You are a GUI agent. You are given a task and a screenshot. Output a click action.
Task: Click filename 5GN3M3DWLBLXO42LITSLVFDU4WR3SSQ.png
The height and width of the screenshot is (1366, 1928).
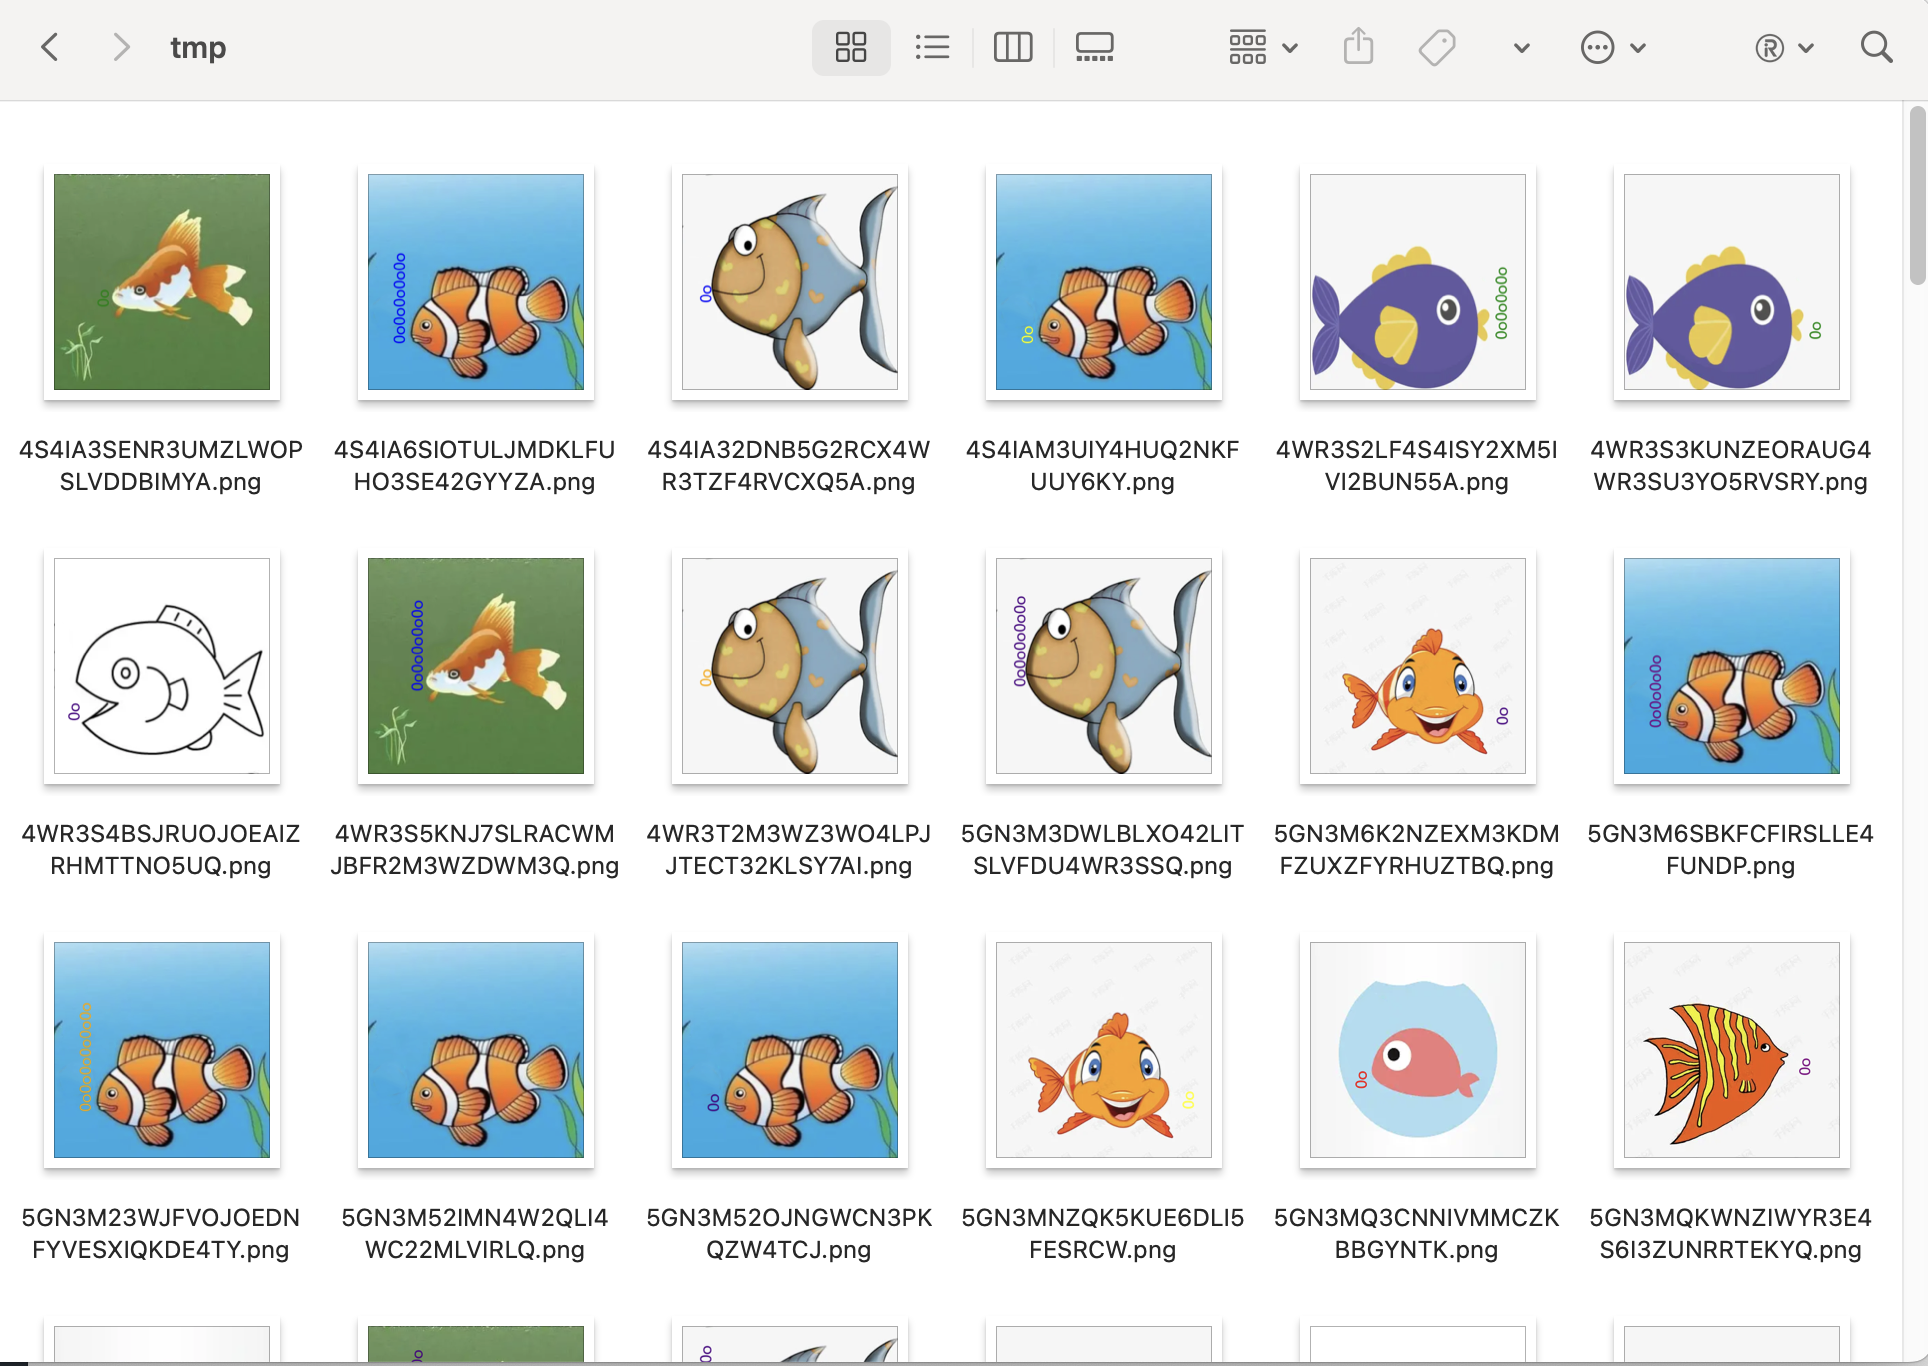tap(1103, 850)
